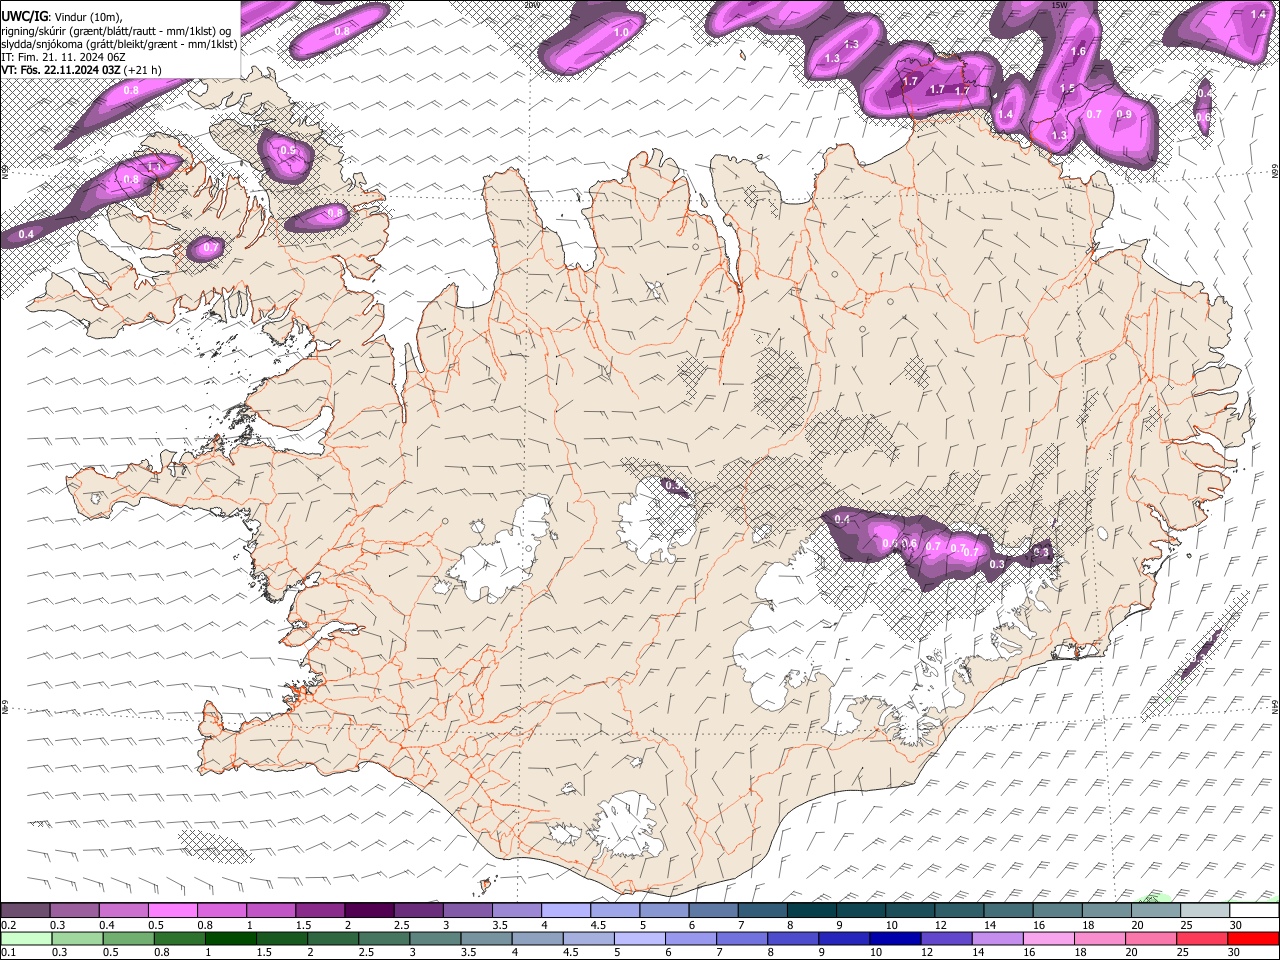1280x960 pixels.
Task: Pick lower legend swatch between 0.1 and 0.3
Action: click(26, 938)
